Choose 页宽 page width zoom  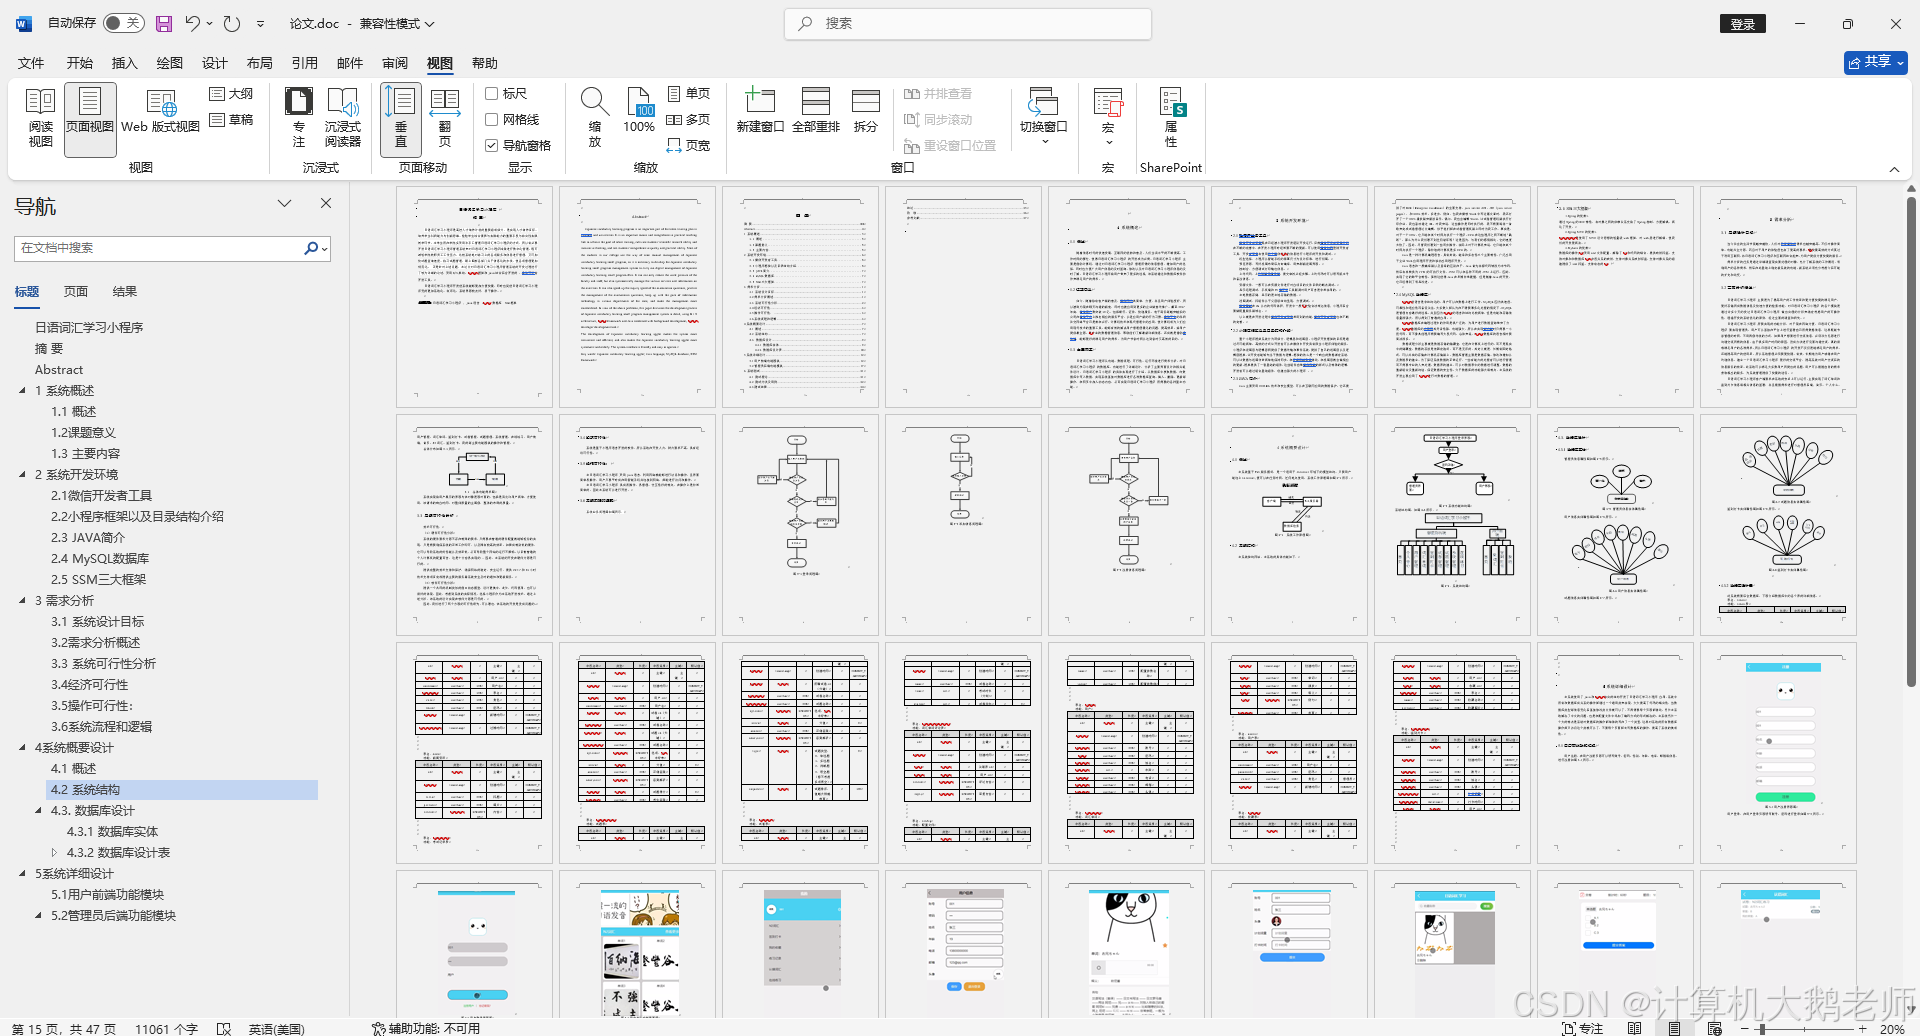coord(688,145)
